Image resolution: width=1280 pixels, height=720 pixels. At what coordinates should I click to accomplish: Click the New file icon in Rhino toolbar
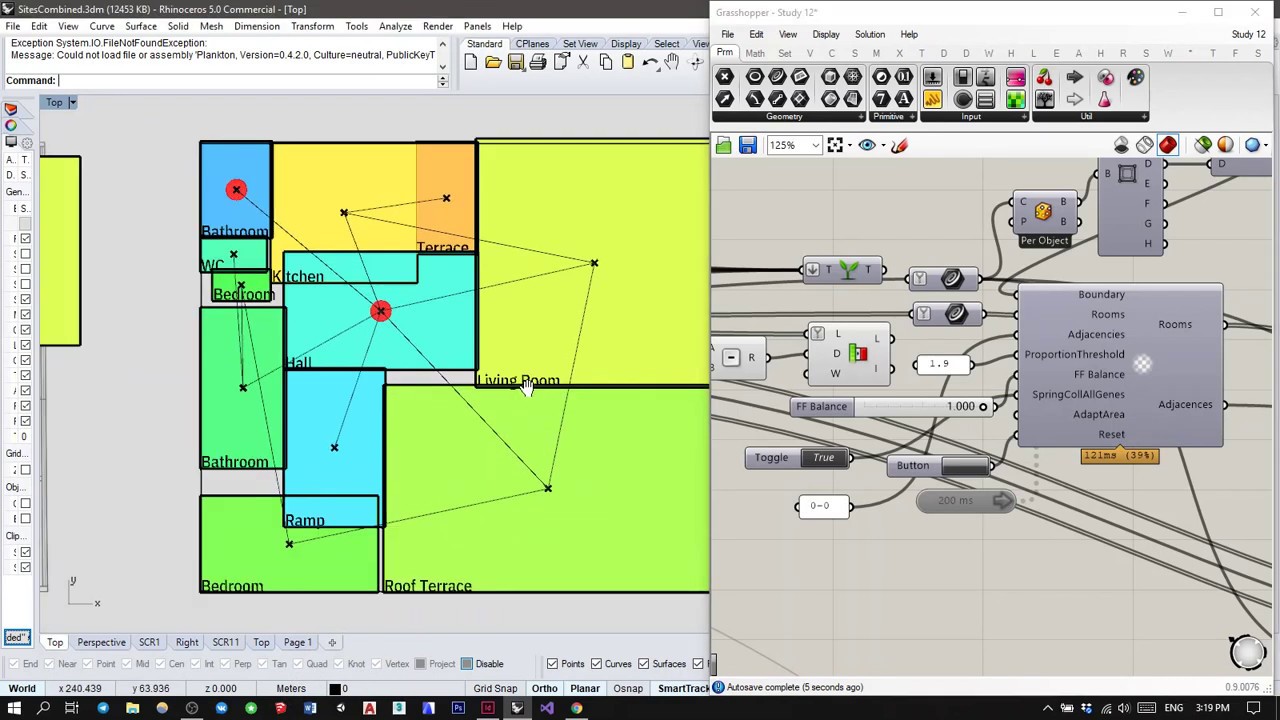[x=471, y=62]
